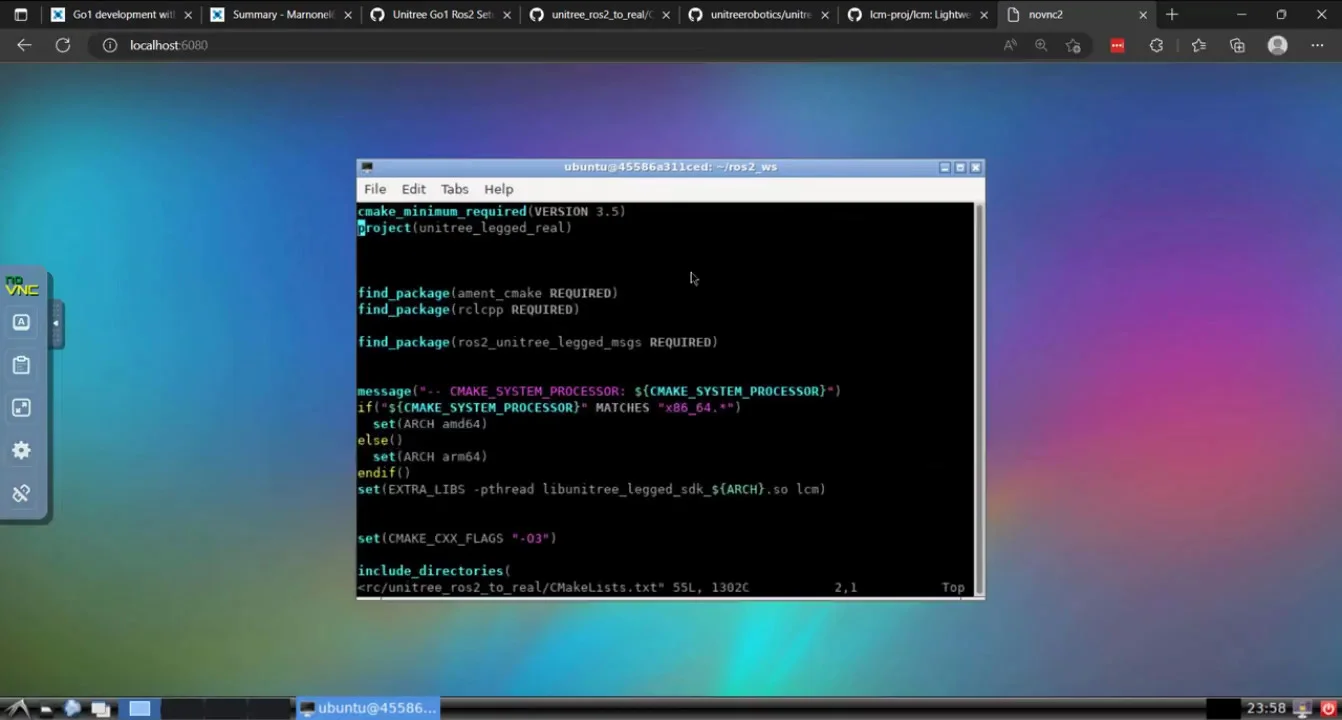Refresh the browser page
Image resolution: width=1342 pixels, height=720 pixels.
(x=63, y=45)
